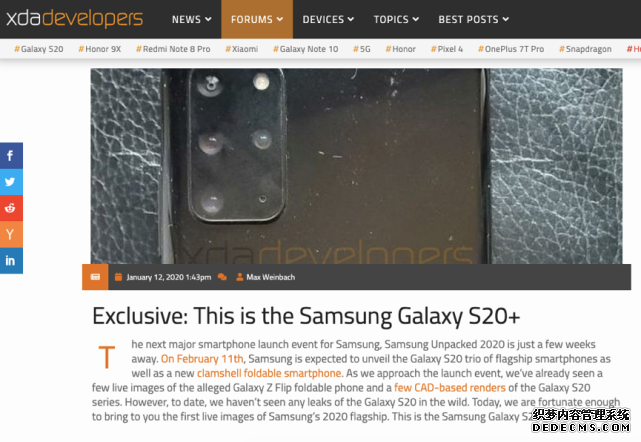
Task: Select the #Galaxy S20 tag
Action: (x=39, y=49)
